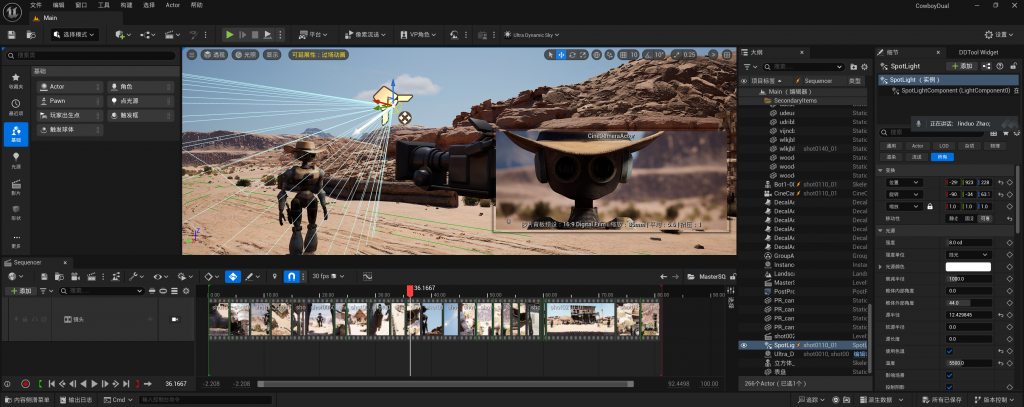
Task: Click the white light color swatch
Action: coord(968,266)
